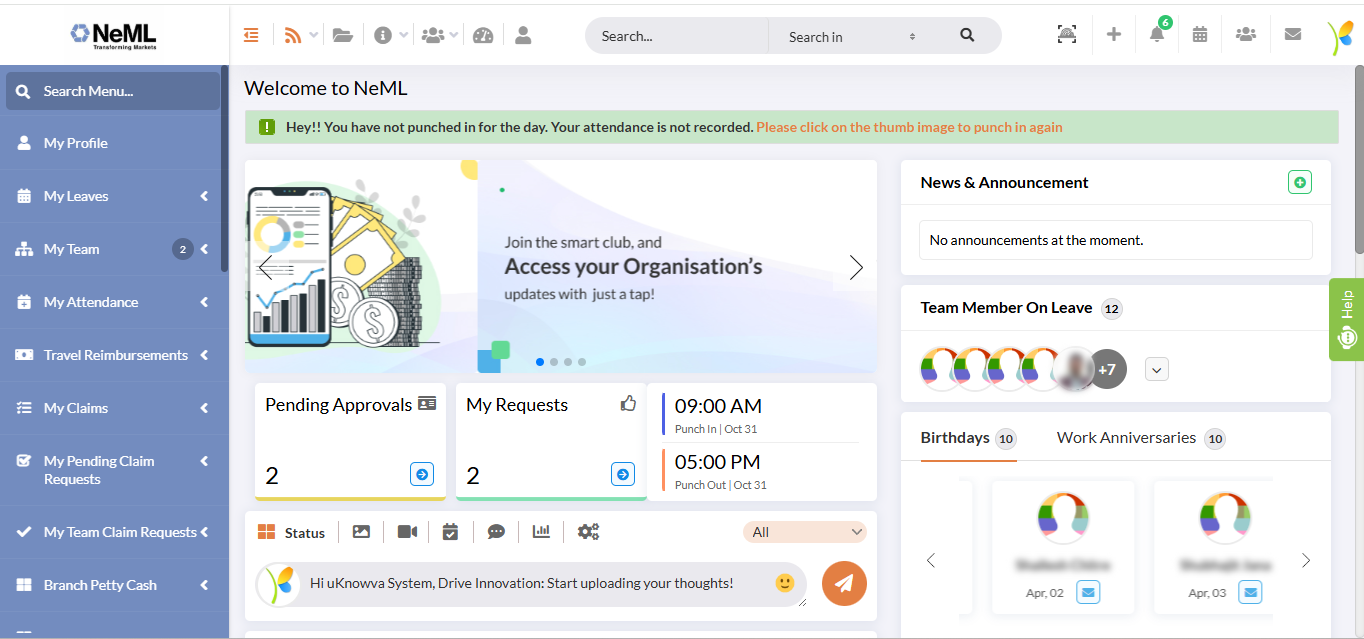Open the emoji picker smiley icon
The height and width of the screenshot is (639, 1364).
tap(785, 583)
